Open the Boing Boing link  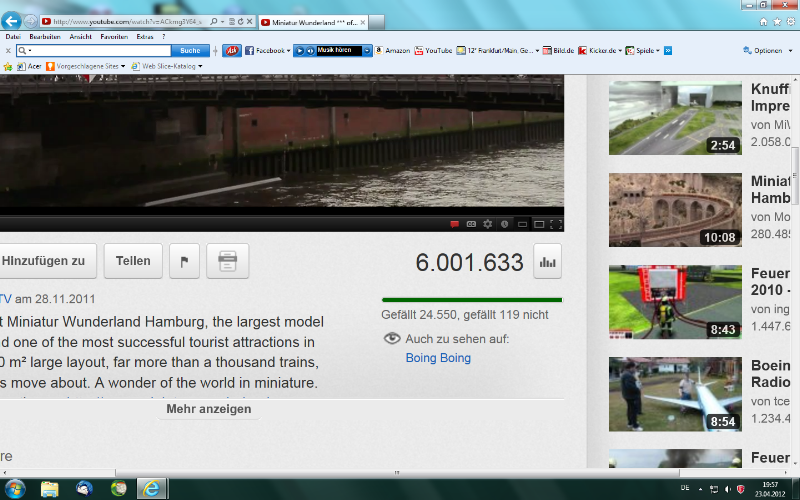coord(437,358)
